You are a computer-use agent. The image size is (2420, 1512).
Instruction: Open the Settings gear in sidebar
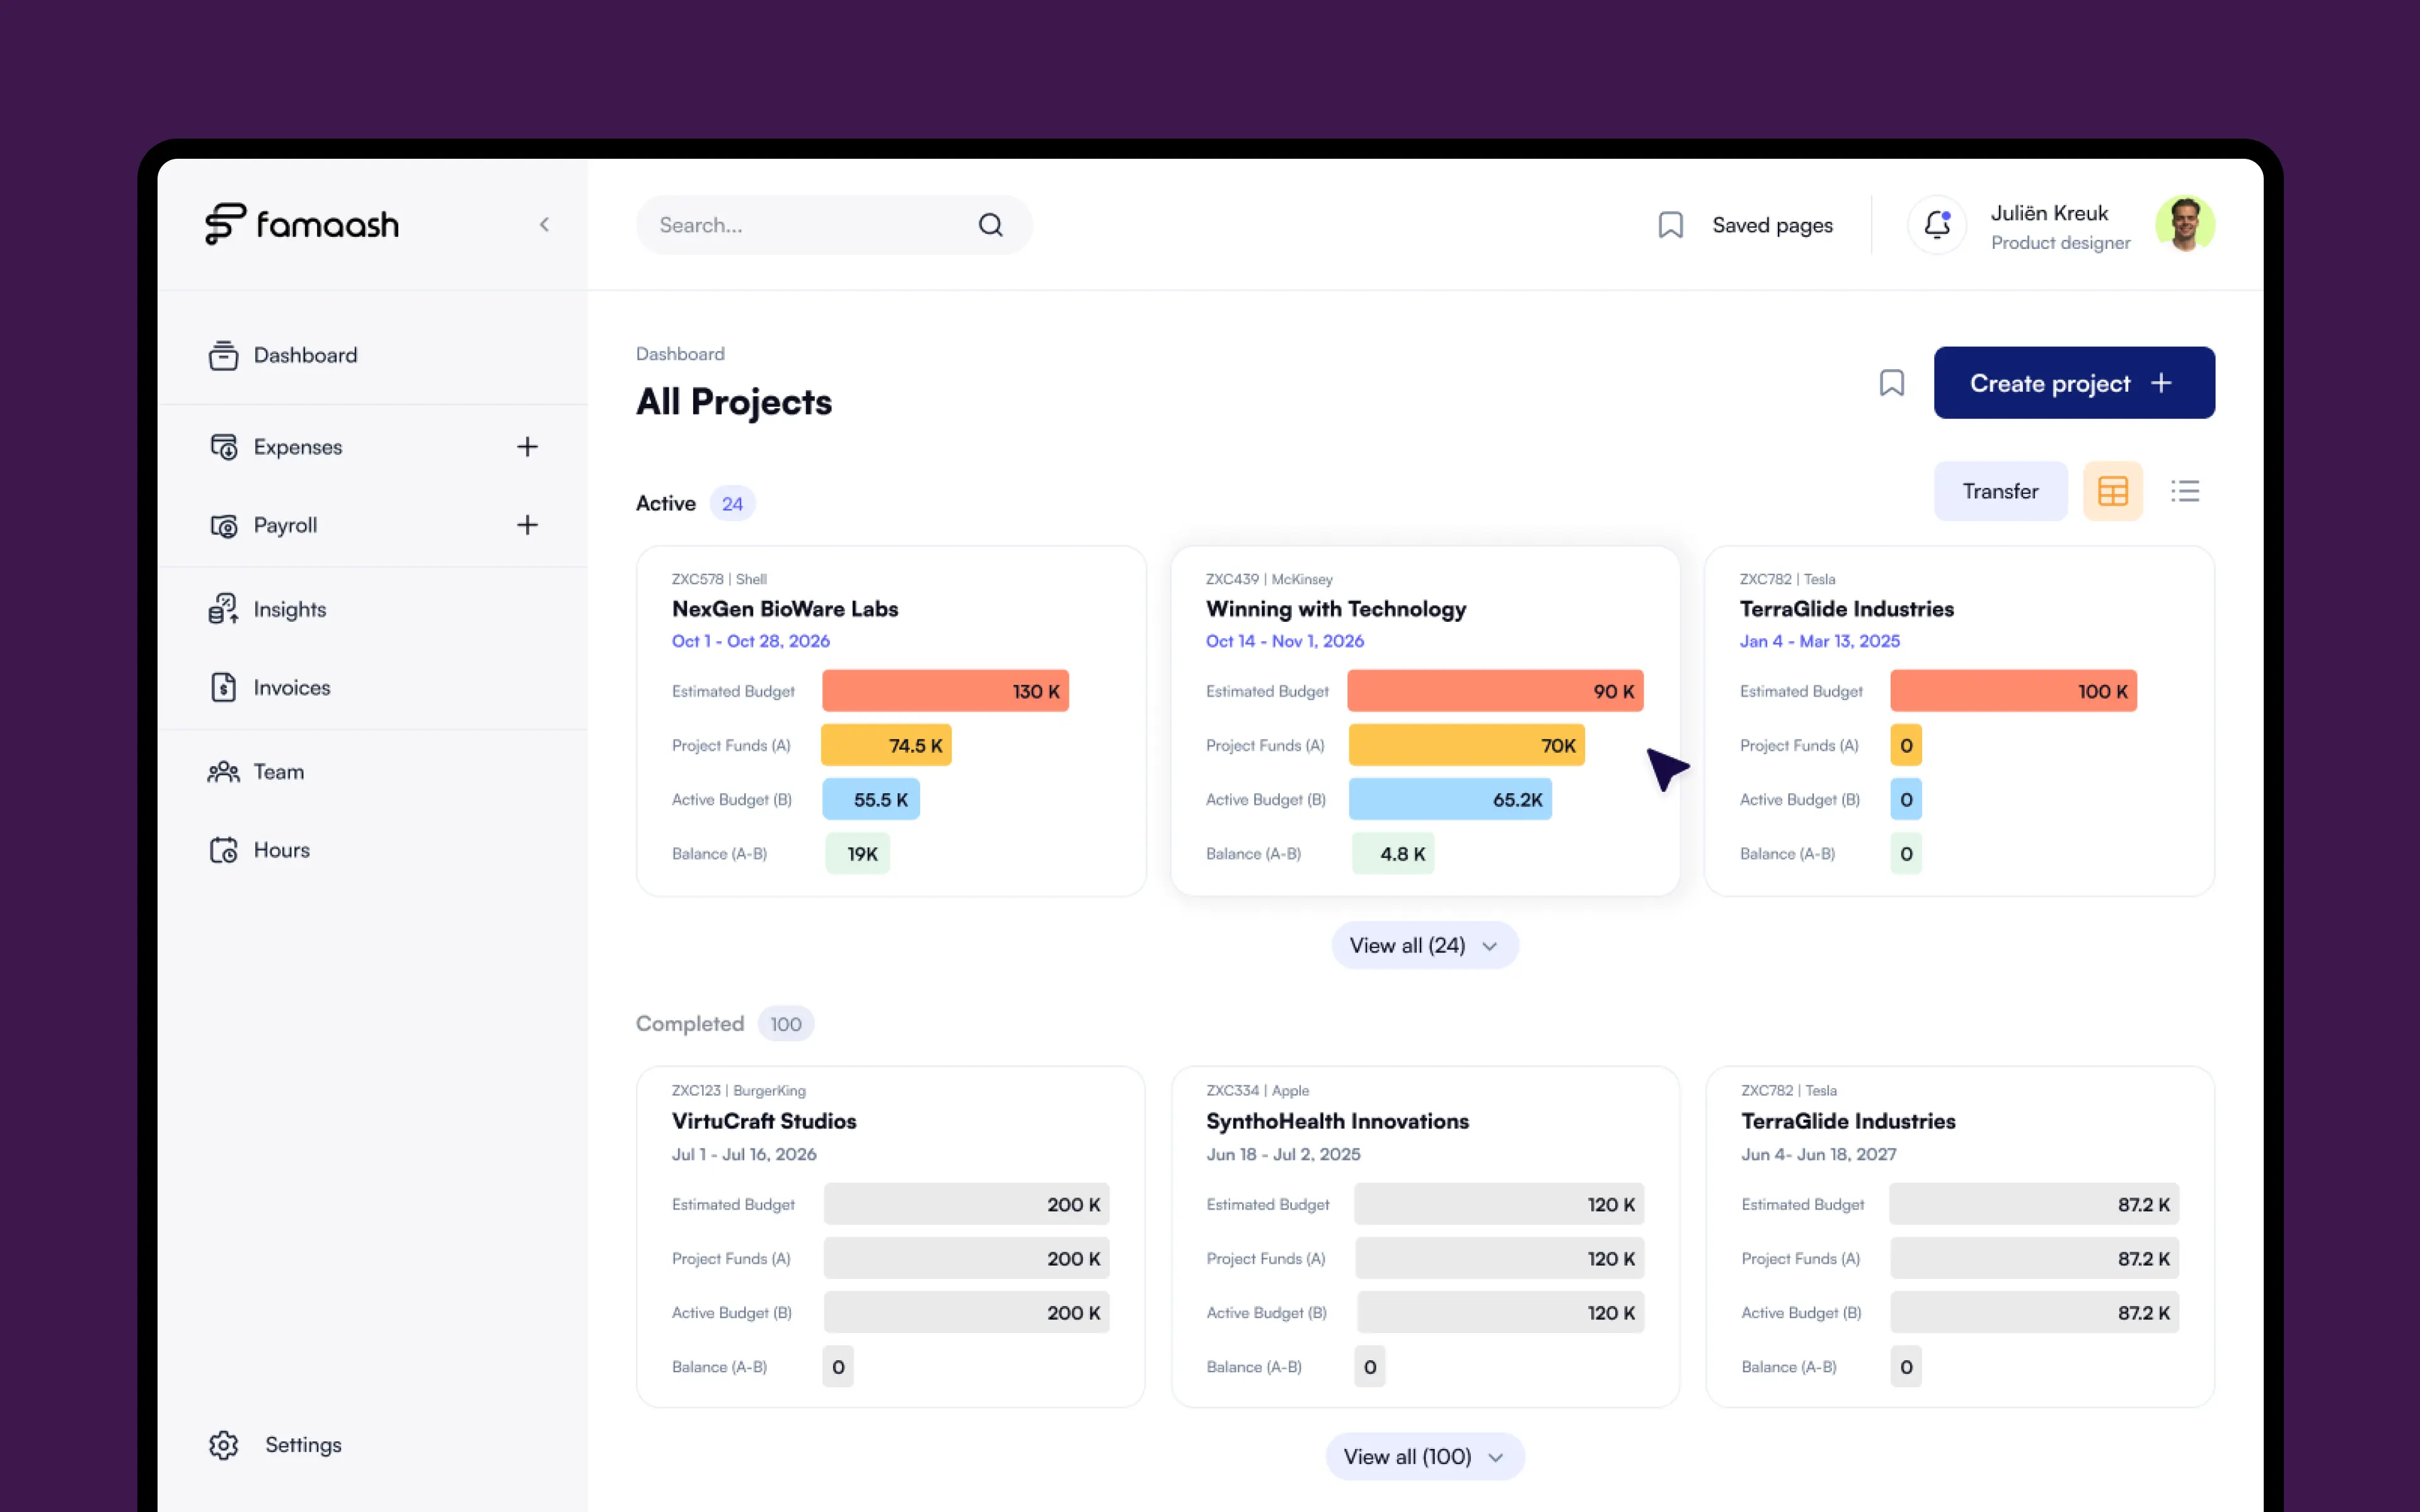[224, 1444]
